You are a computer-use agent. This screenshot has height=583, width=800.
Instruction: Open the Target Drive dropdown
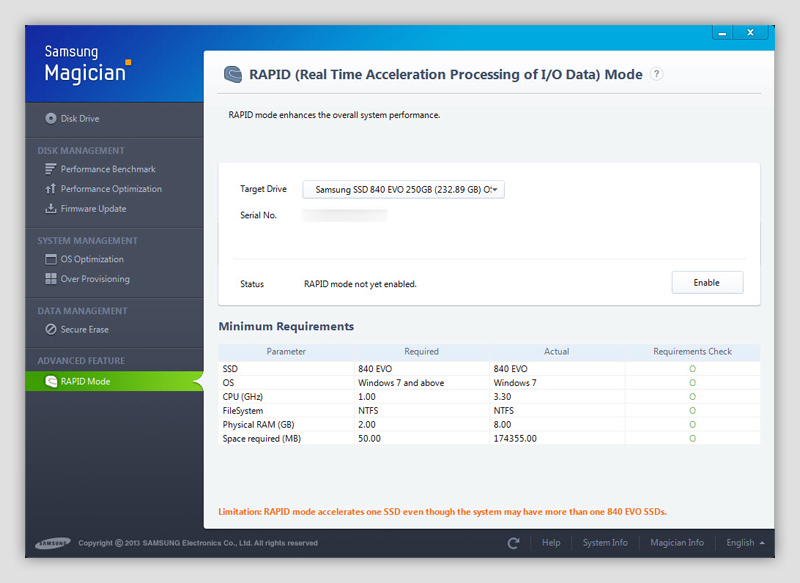pyautogui.click(x=404, y=189)
